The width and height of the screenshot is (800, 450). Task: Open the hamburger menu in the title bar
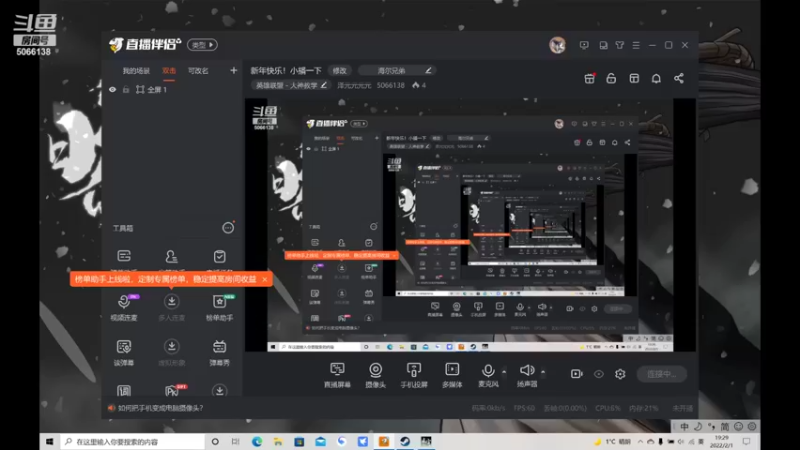[x=636, y=45]
